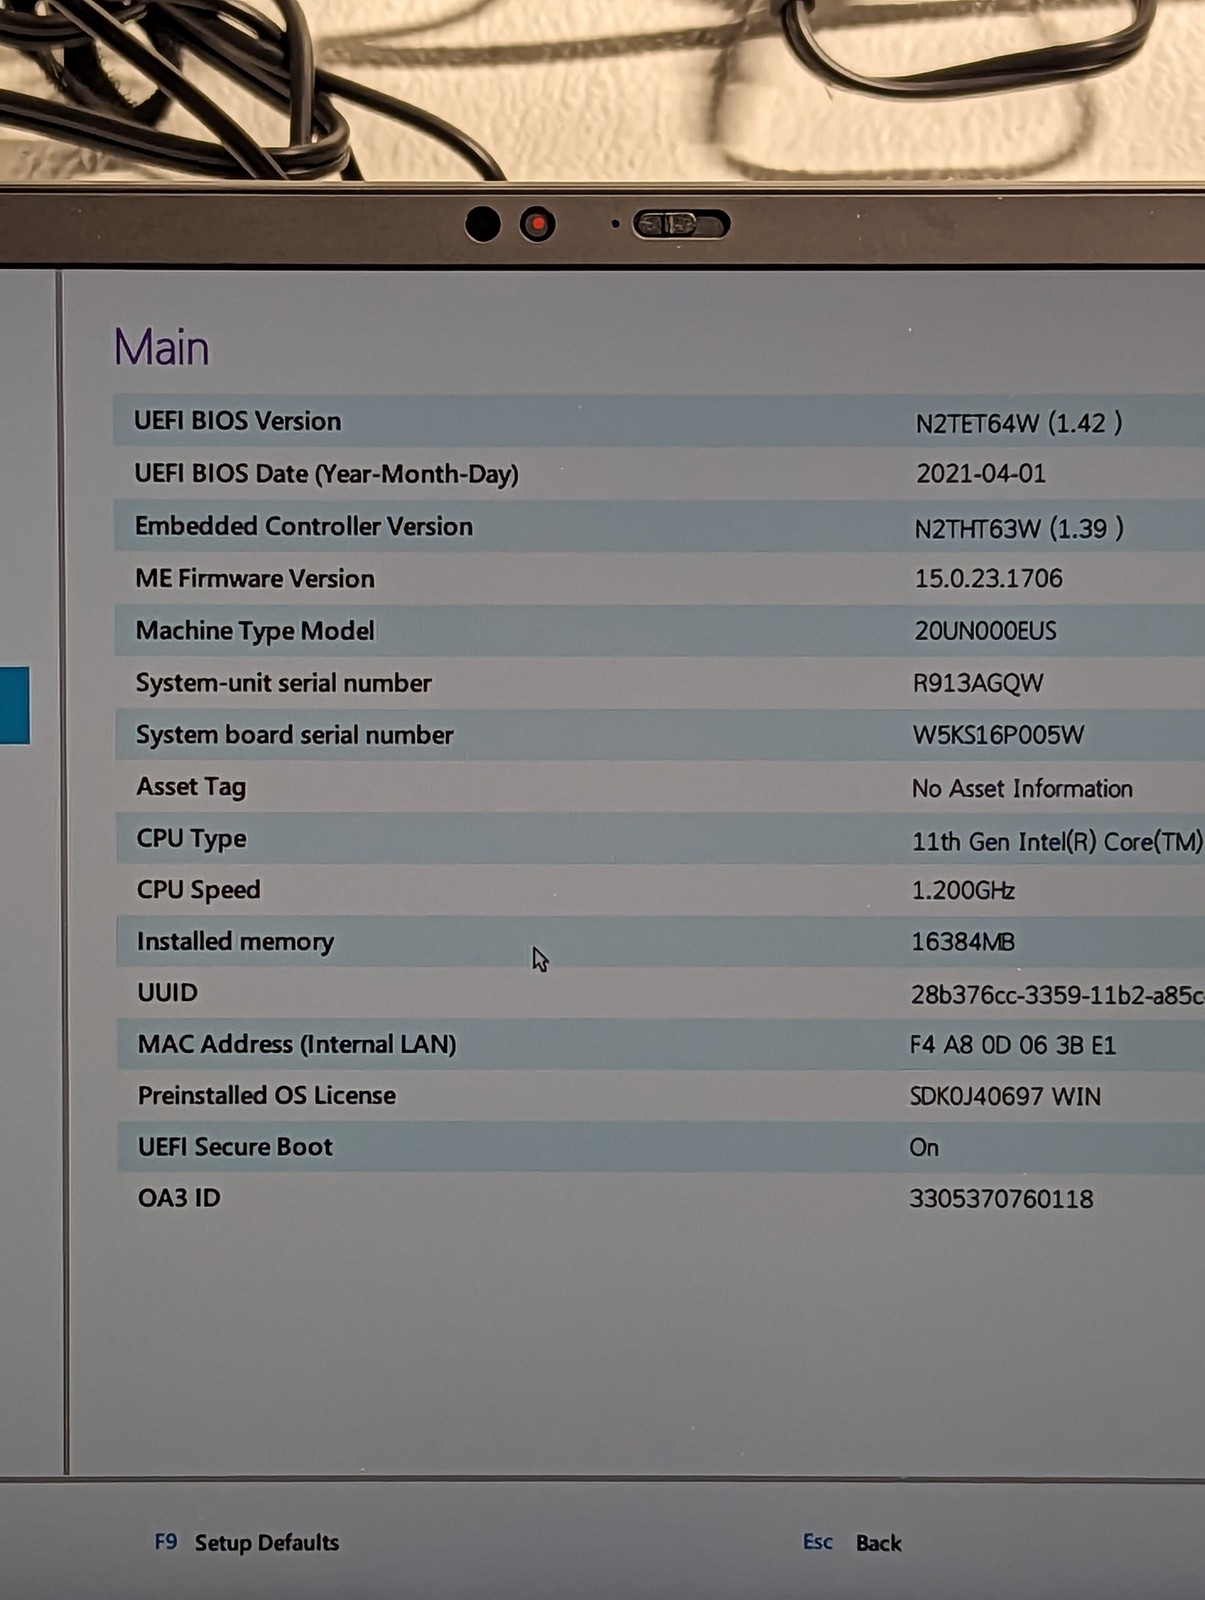1205x1600 pixels.
Task: Select serial value R913AGQW
Action: pyautogui.click(x=978, y=683)
